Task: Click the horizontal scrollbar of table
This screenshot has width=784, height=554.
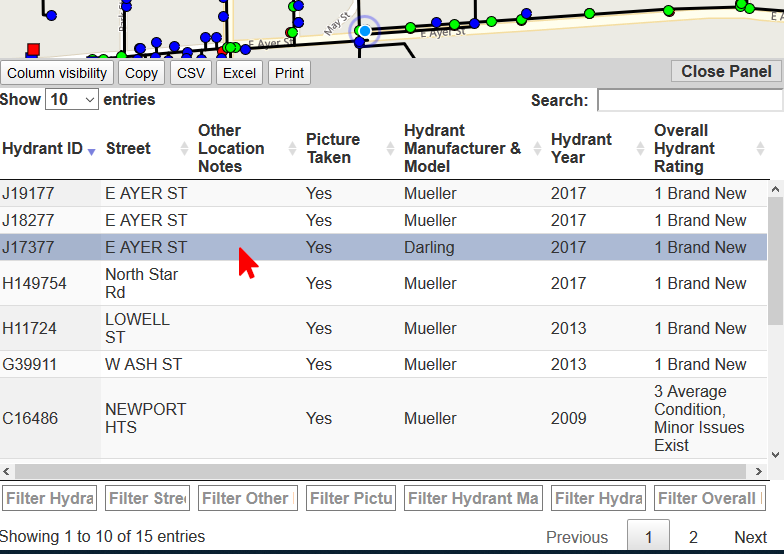Action: tap(380, 471)
